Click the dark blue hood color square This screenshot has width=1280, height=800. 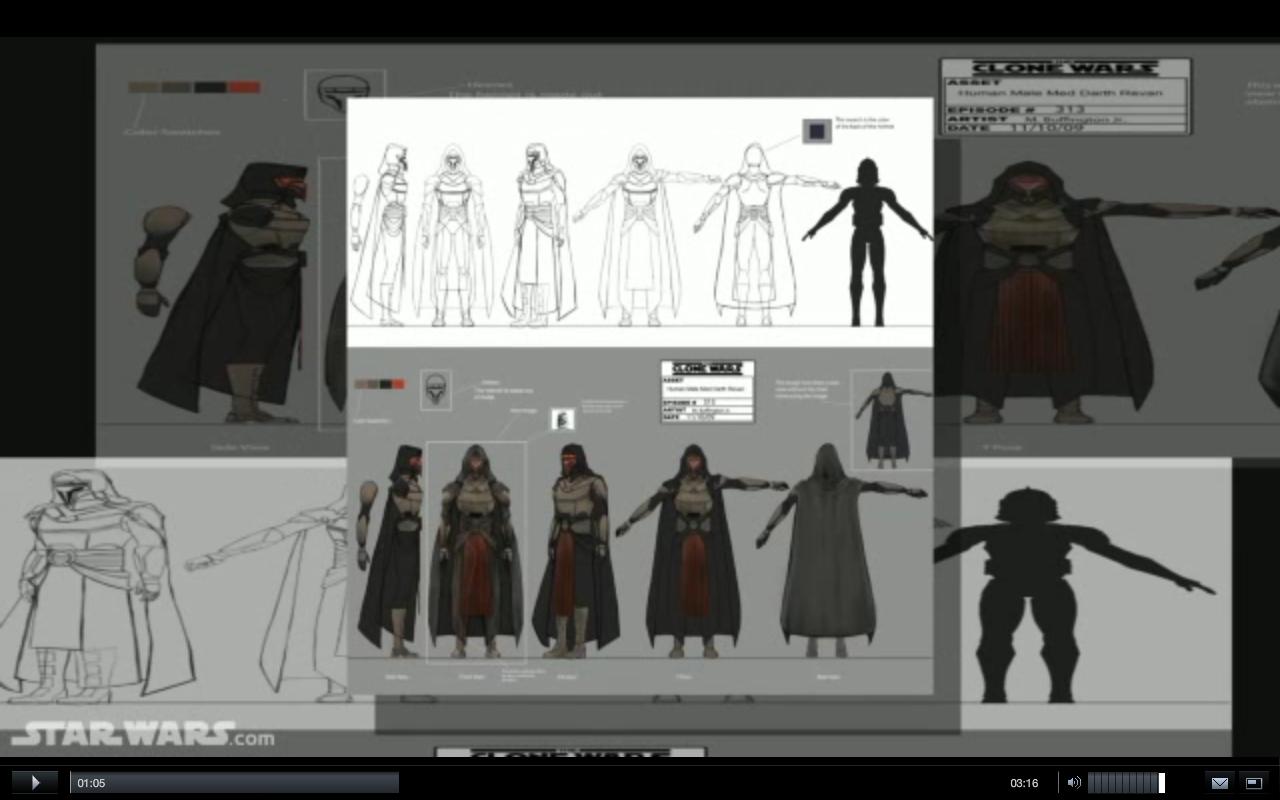[x=817, y=131]
